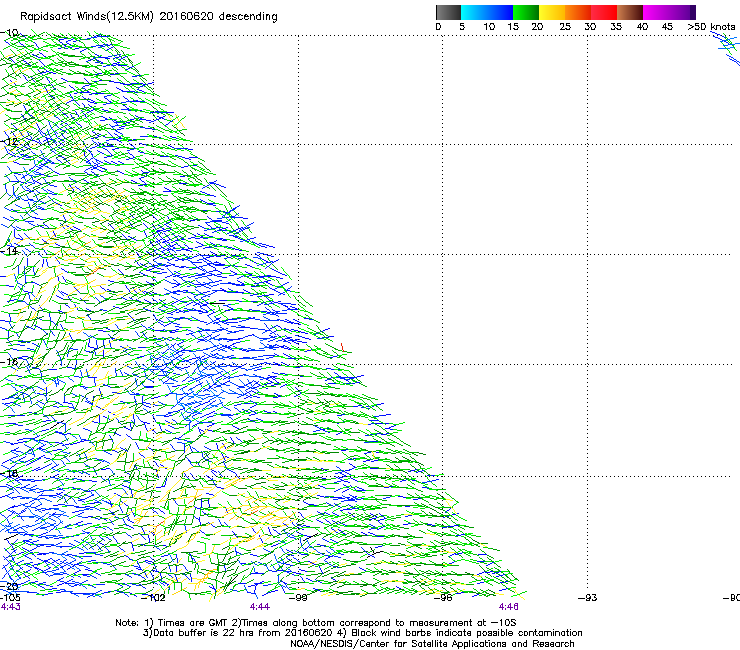This screenshot has width=740, height=650.
Task: Click the blue wind barbs in top-right corner
Action: pyautogui.click(x=726, y=48)
